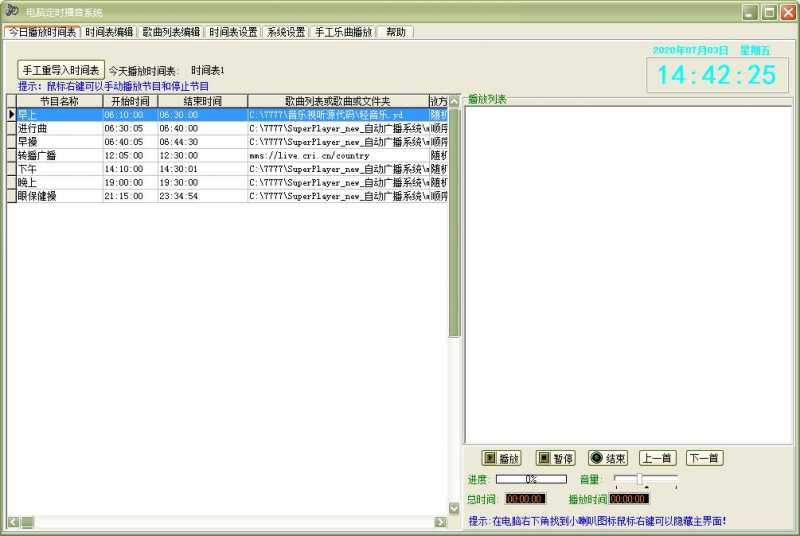Maximize the application window
800x536 pixels.
(x=769, y=12)
